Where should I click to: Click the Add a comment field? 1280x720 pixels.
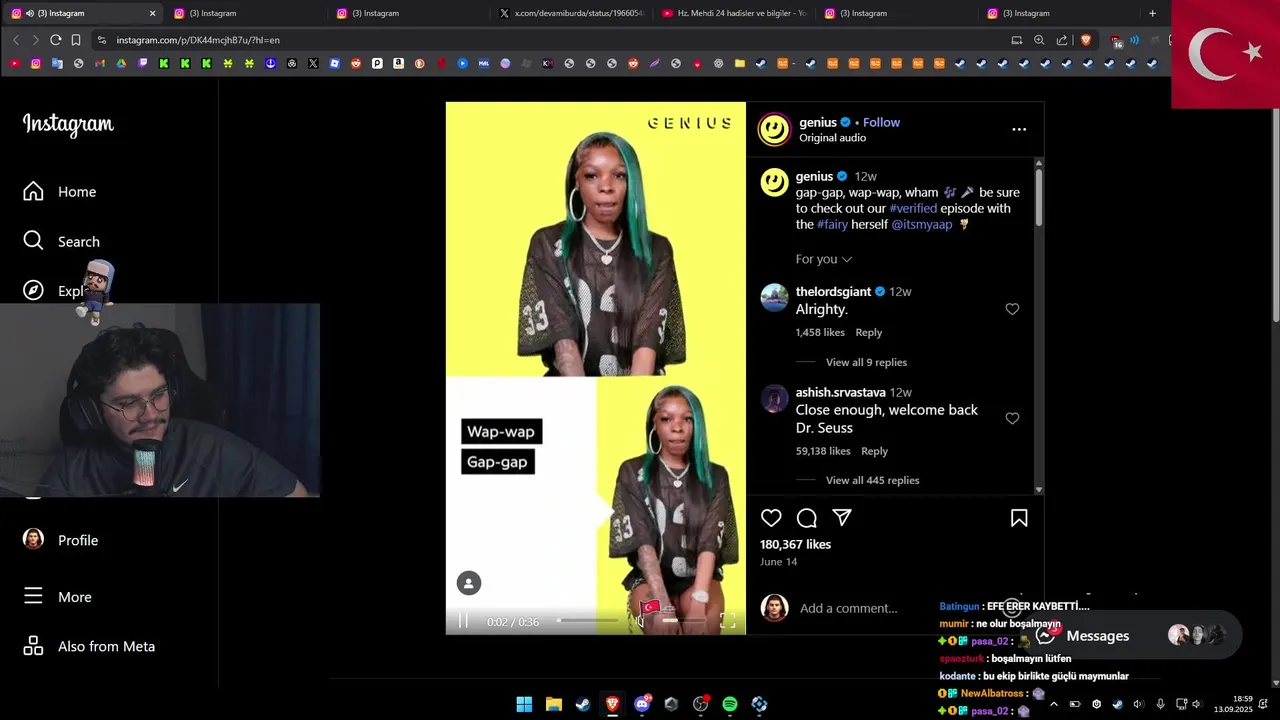(848, 608)
